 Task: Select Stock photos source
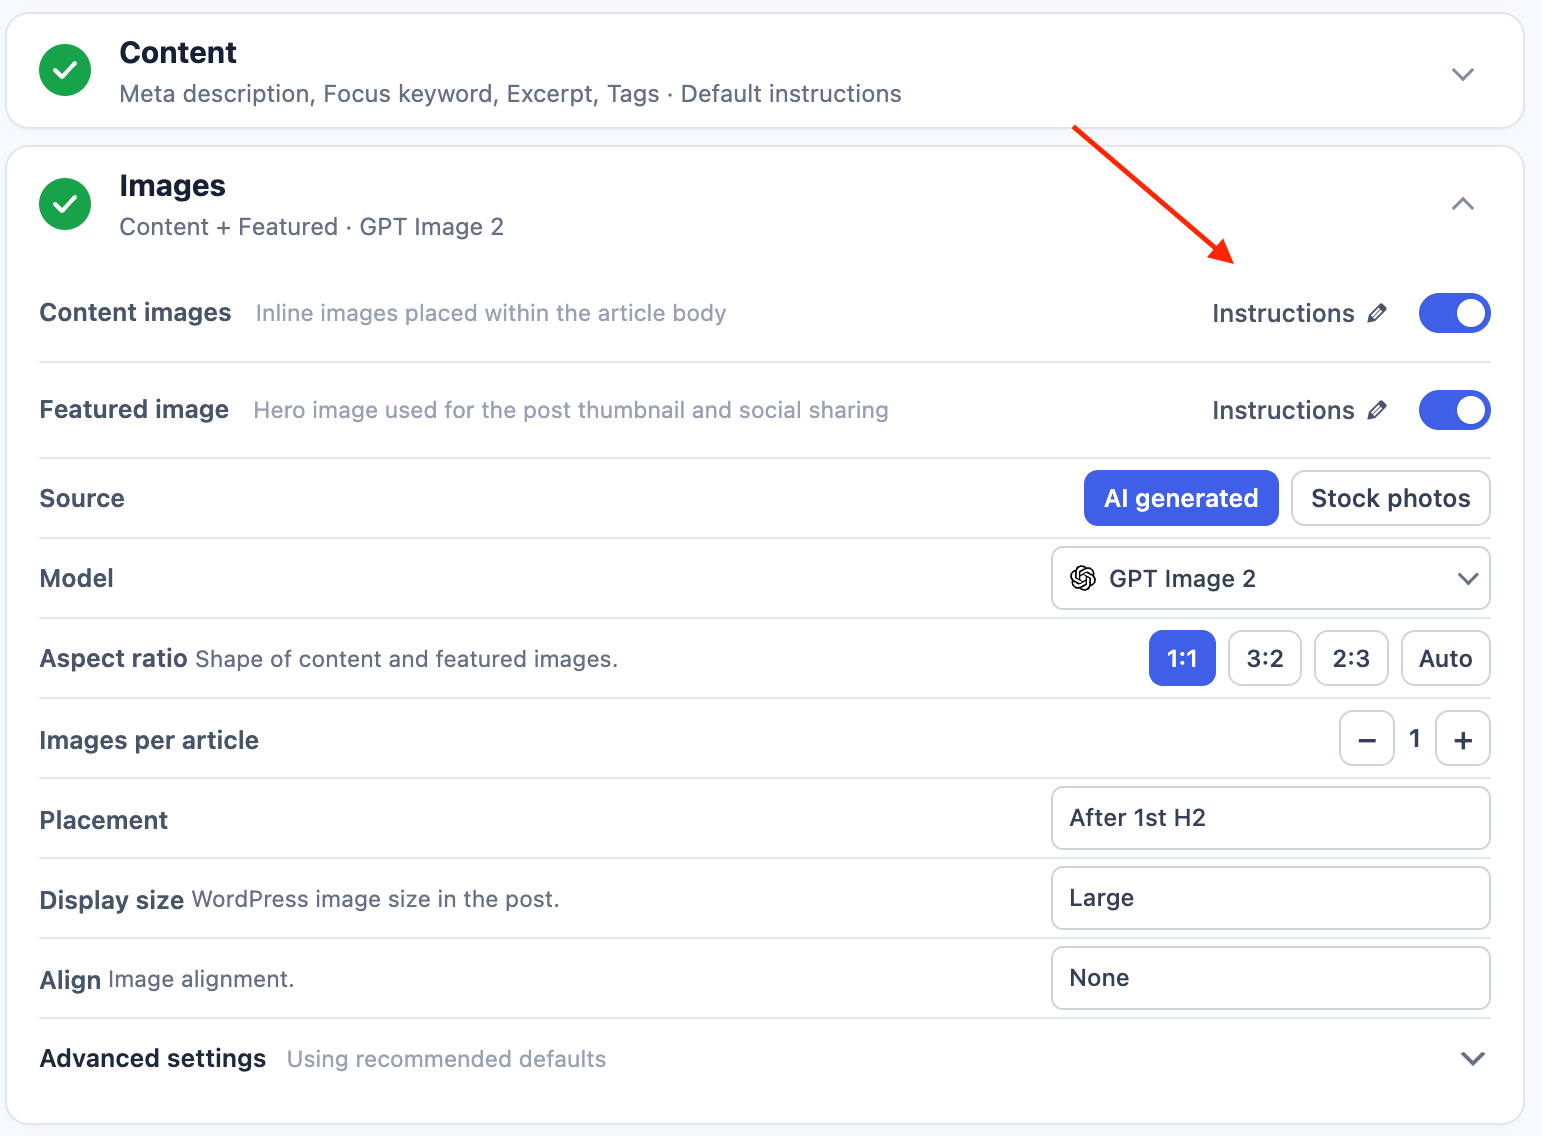1391,498
